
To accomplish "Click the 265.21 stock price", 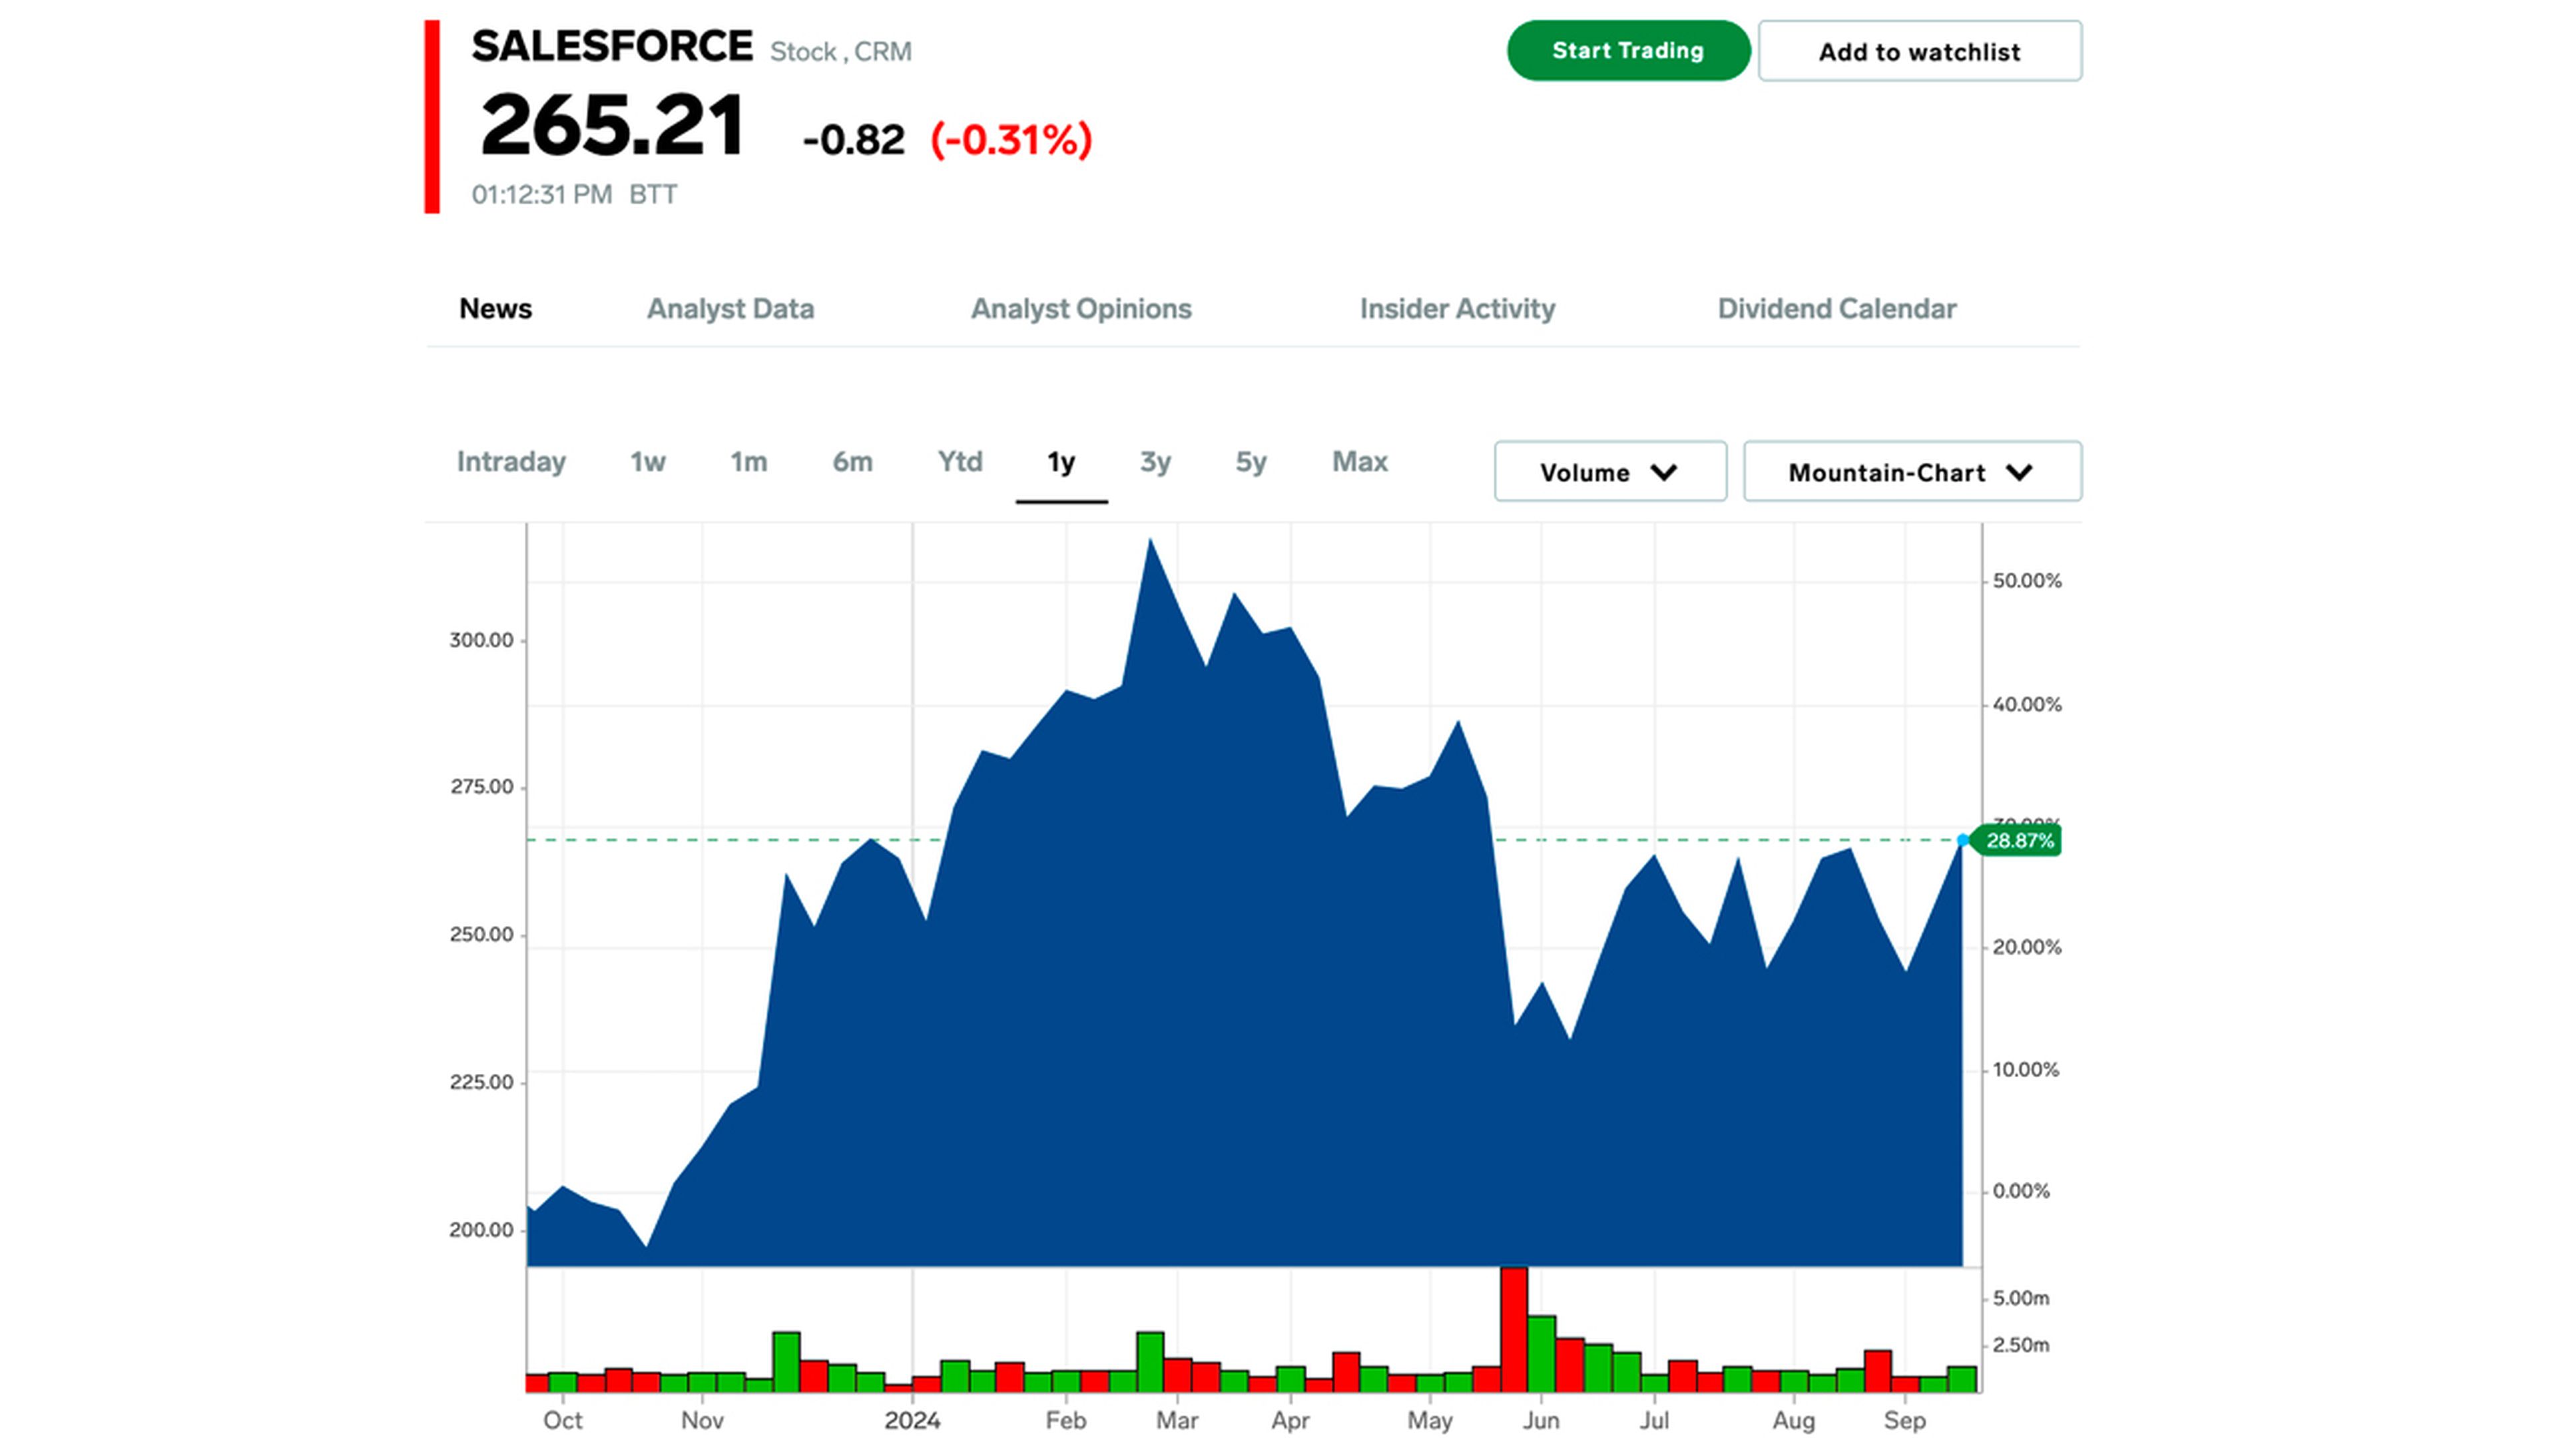I will (612, 125).
